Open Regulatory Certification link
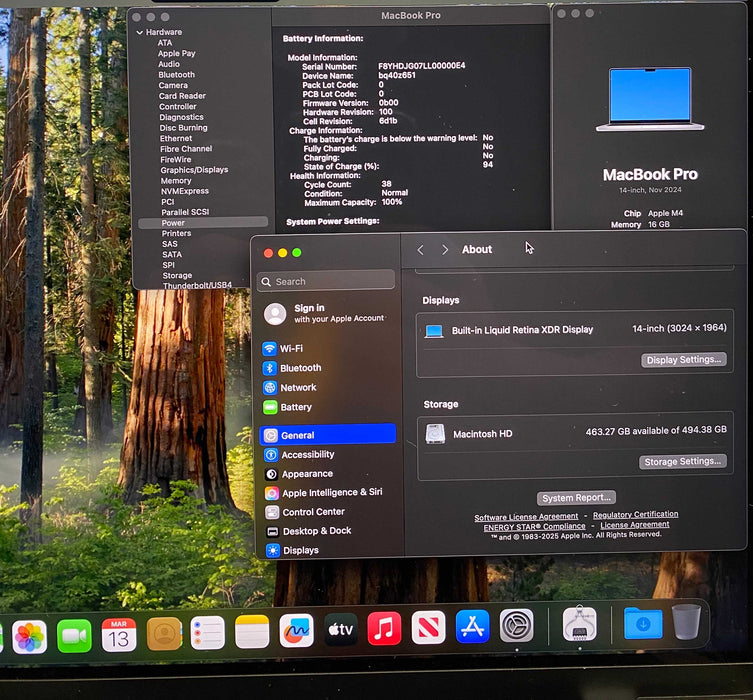Viewport: 753px width, 700px height. 635,515
